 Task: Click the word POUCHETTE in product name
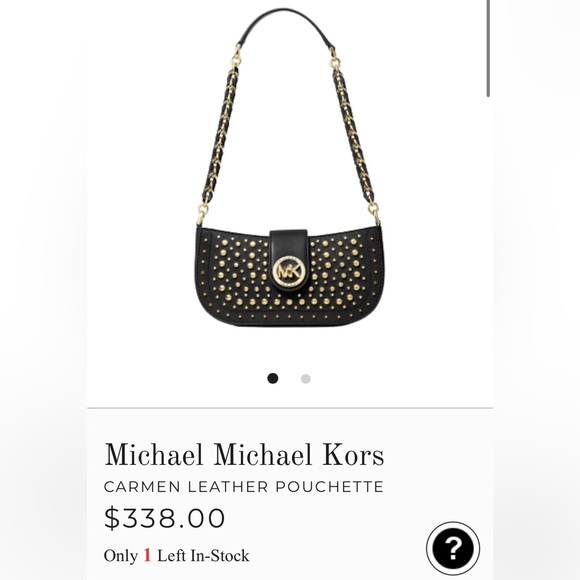coord(330,487)
